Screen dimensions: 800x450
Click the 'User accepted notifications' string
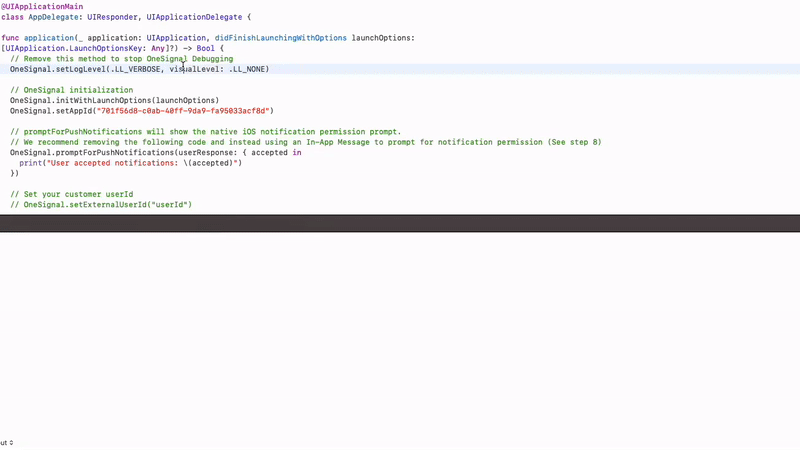(x=130, y=163)
